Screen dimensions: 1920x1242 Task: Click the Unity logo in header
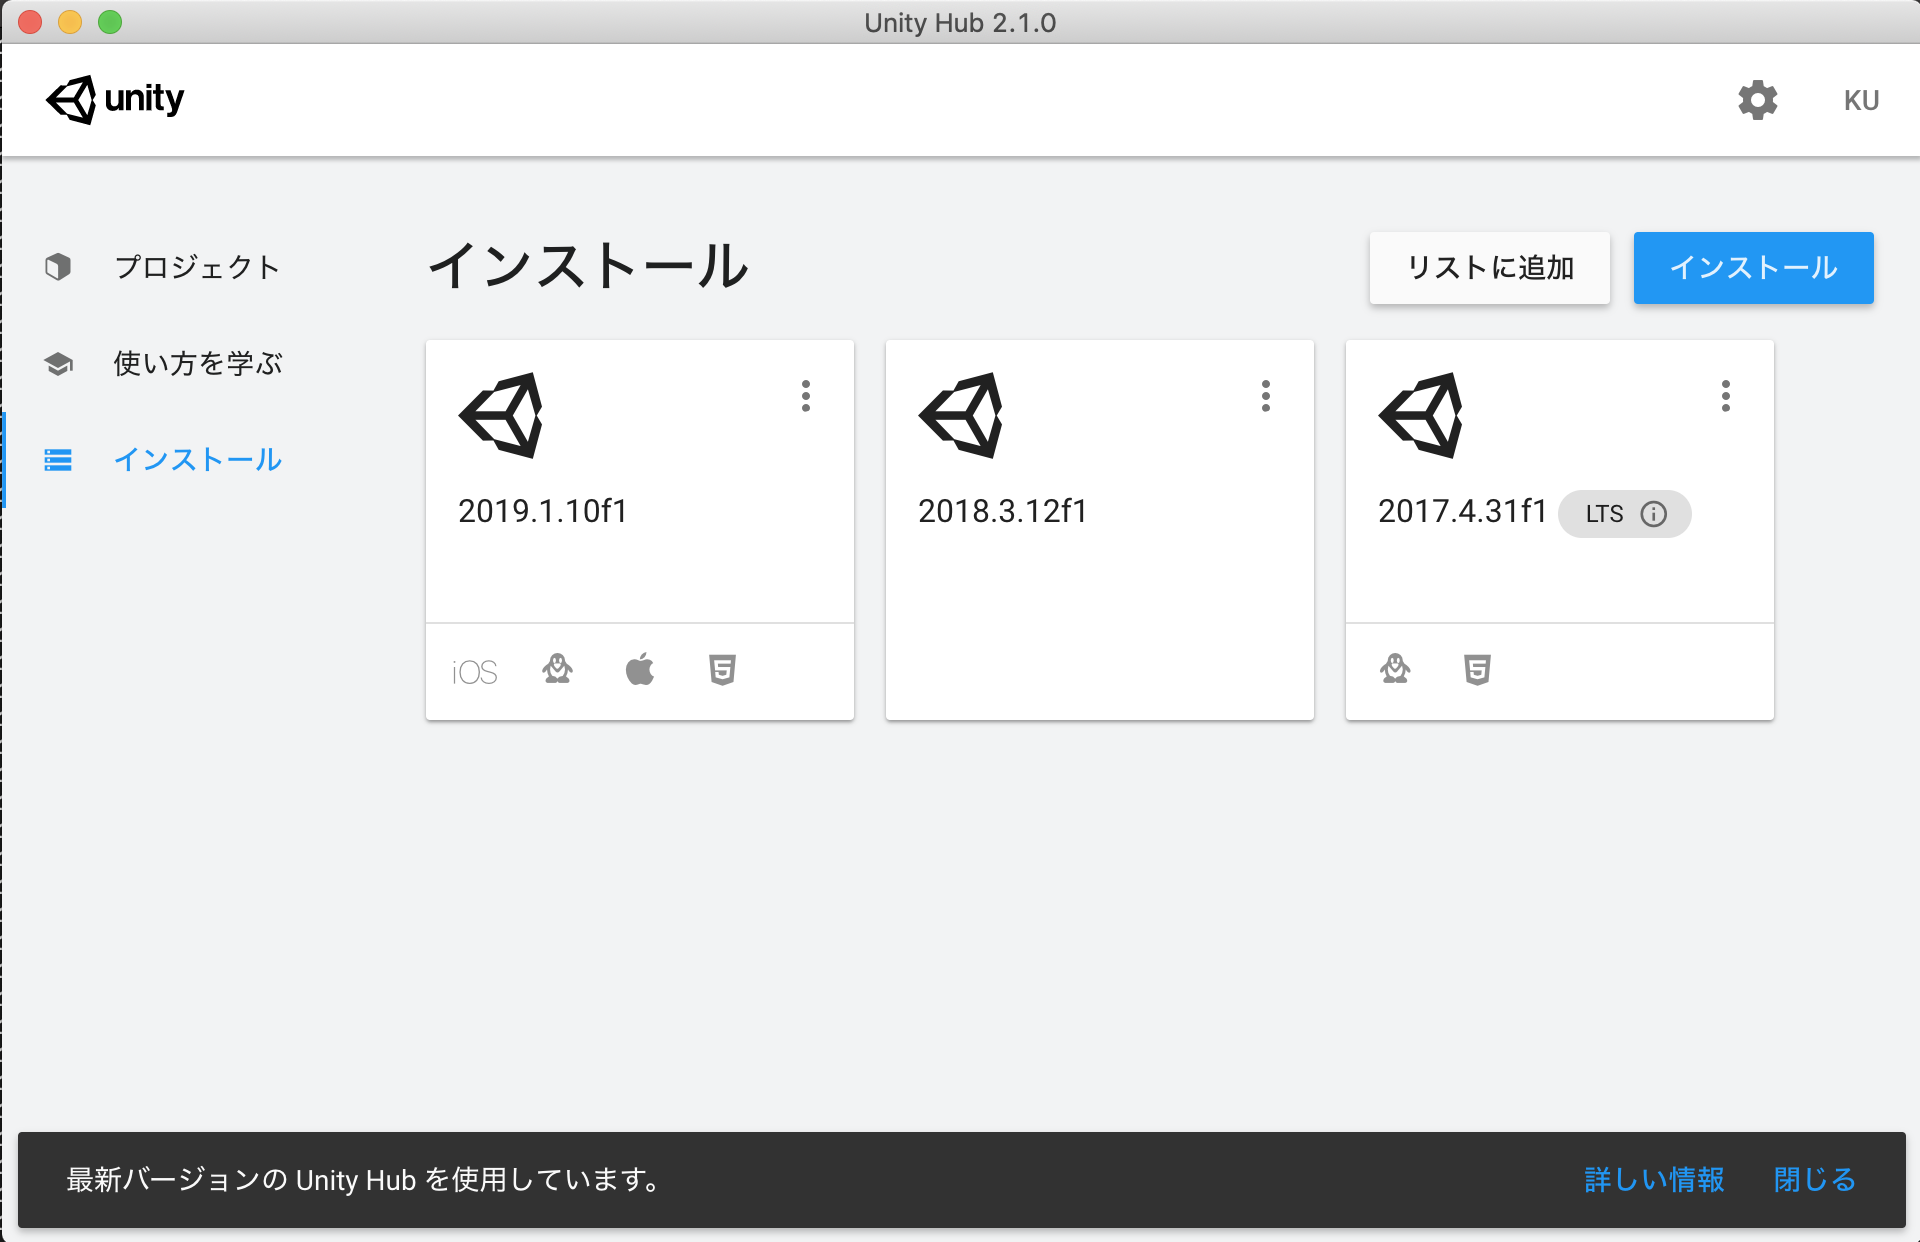[x=115, y=99]
